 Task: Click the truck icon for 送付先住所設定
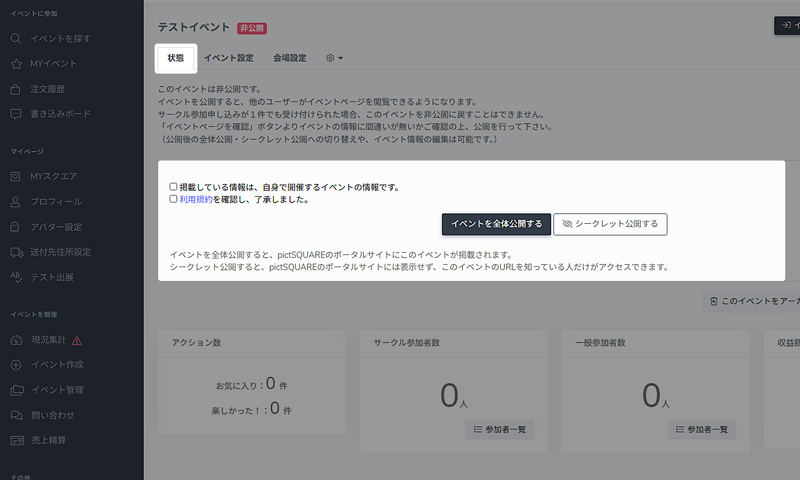coord(16,251)
